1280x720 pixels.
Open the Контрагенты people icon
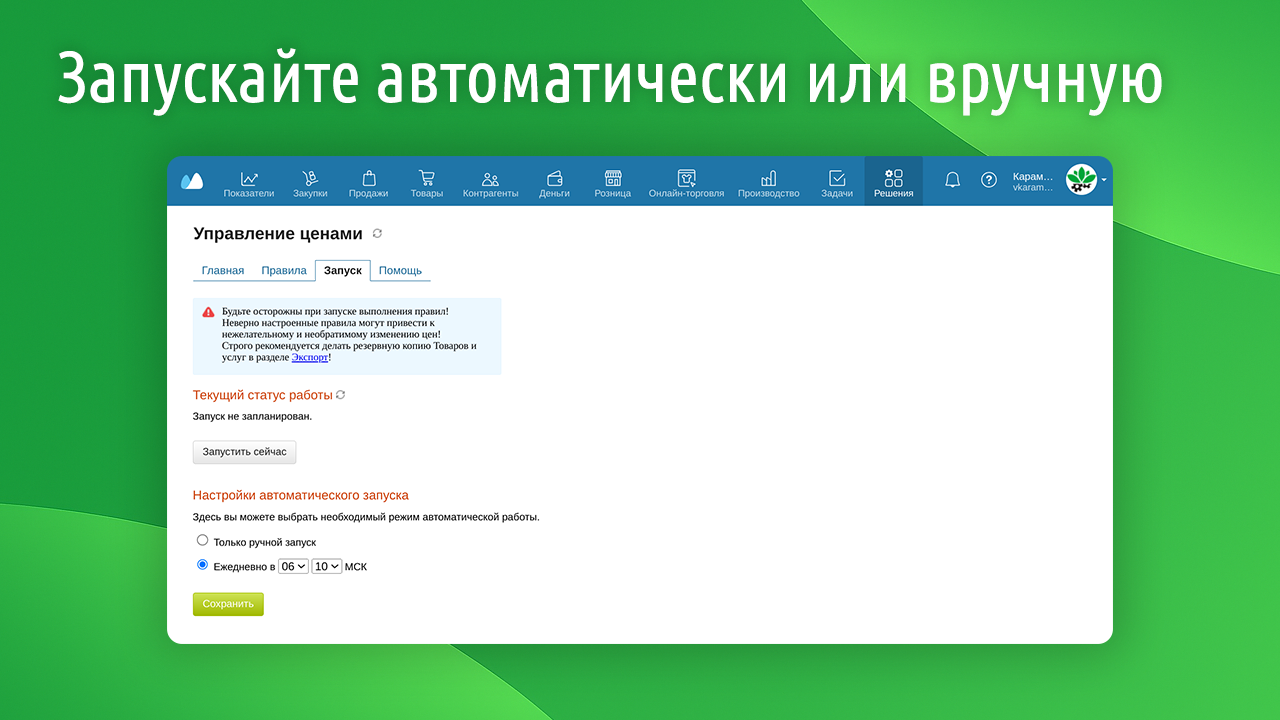click(490, 179)
